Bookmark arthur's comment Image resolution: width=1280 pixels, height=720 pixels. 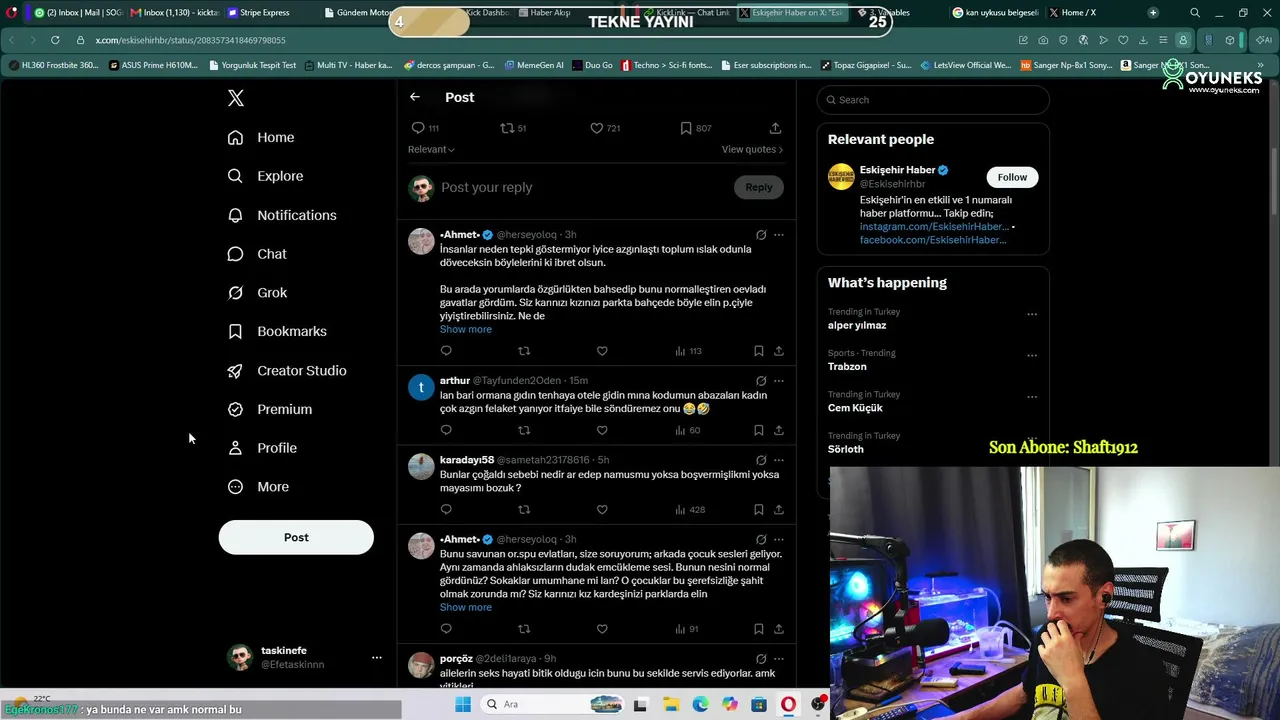759,430
